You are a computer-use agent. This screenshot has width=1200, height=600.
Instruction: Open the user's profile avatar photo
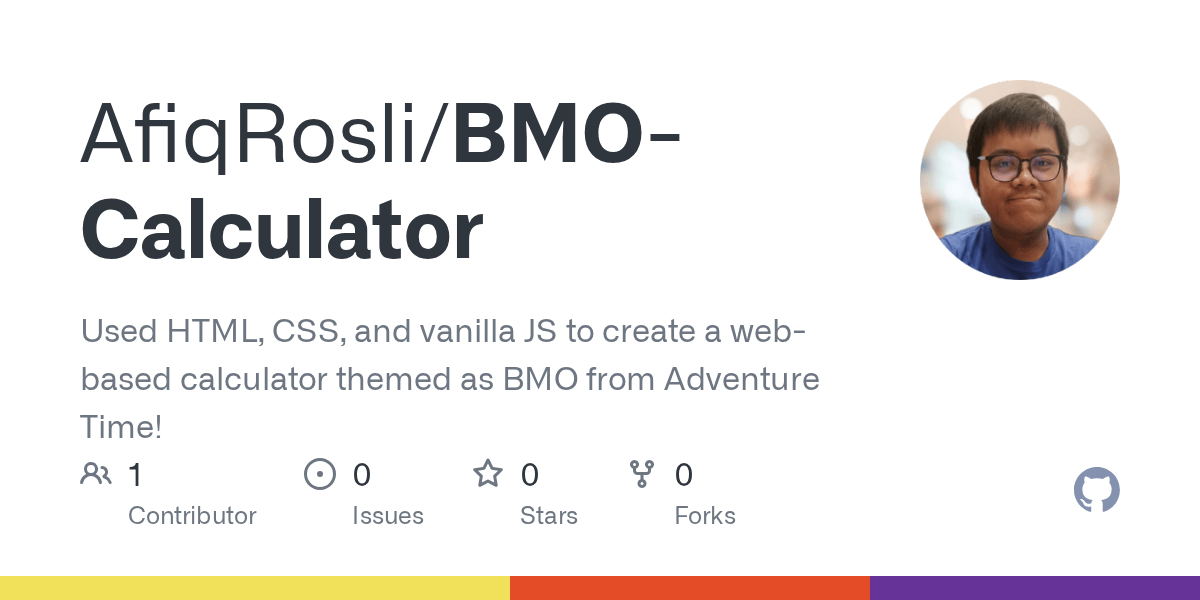1020,180
